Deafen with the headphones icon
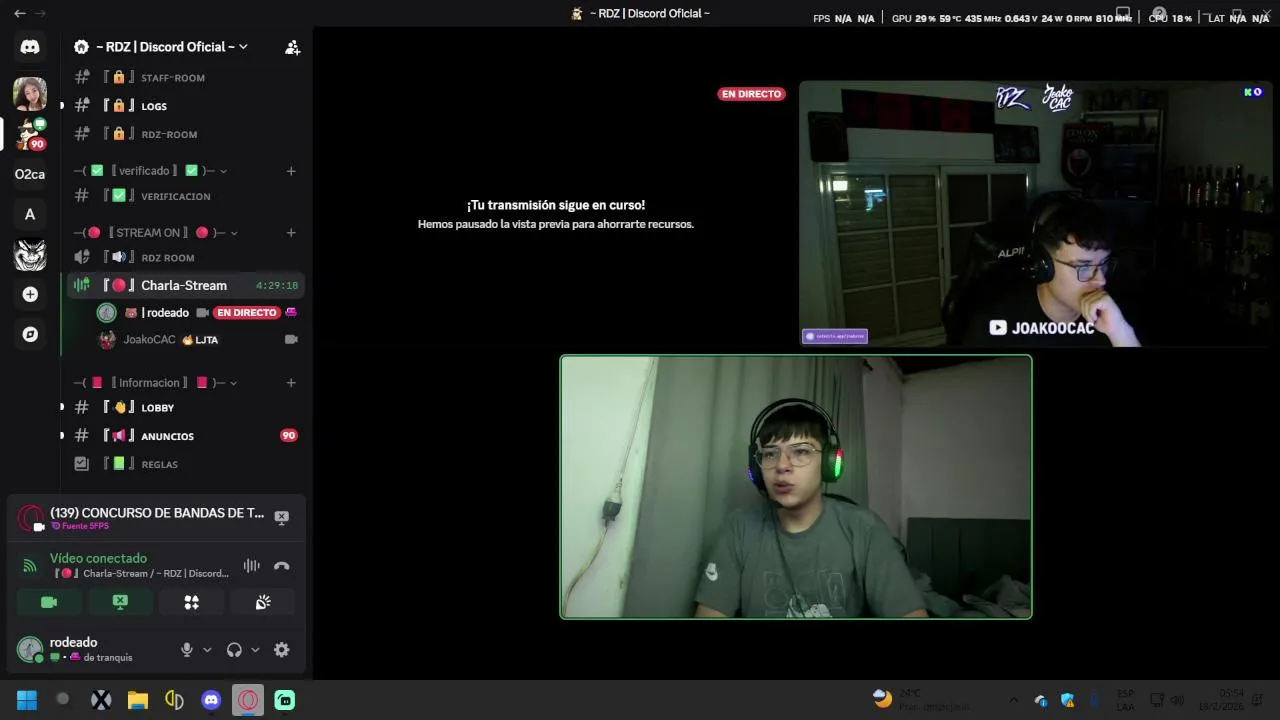 [234, 650]
